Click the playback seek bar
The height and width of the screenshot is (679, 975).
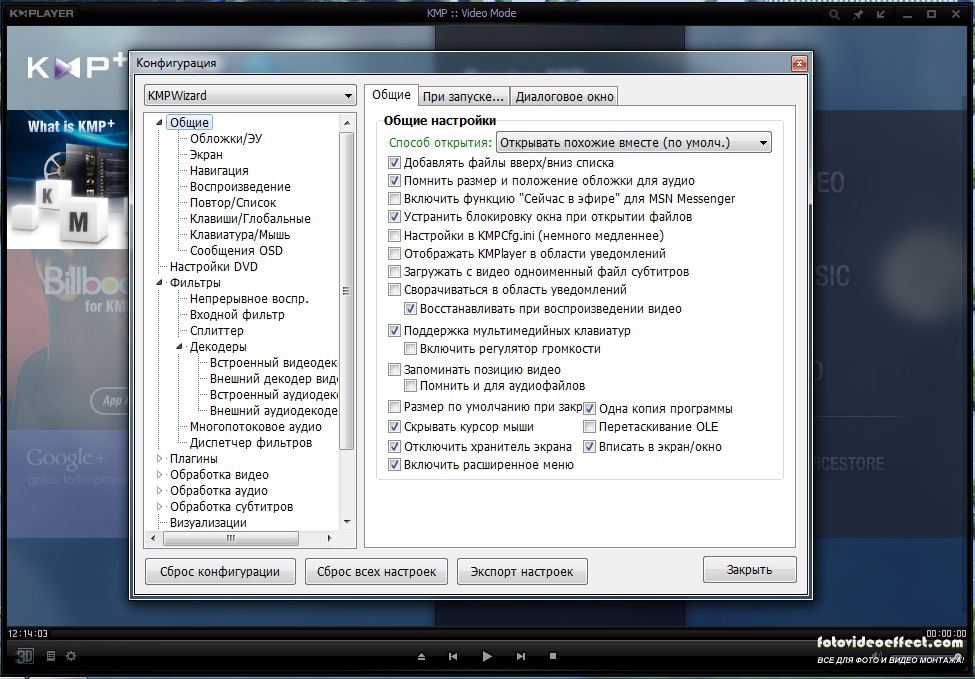[487, 634]
